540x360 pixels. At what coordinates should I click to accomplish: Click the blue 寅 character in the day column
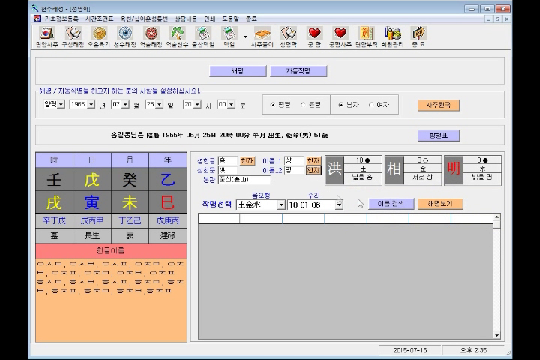pos(92,202)
